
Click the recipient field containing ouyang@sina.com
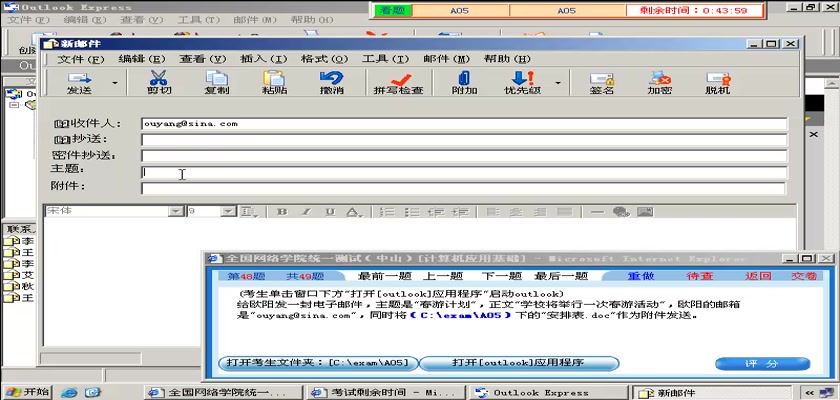click(x=464, y=124)
